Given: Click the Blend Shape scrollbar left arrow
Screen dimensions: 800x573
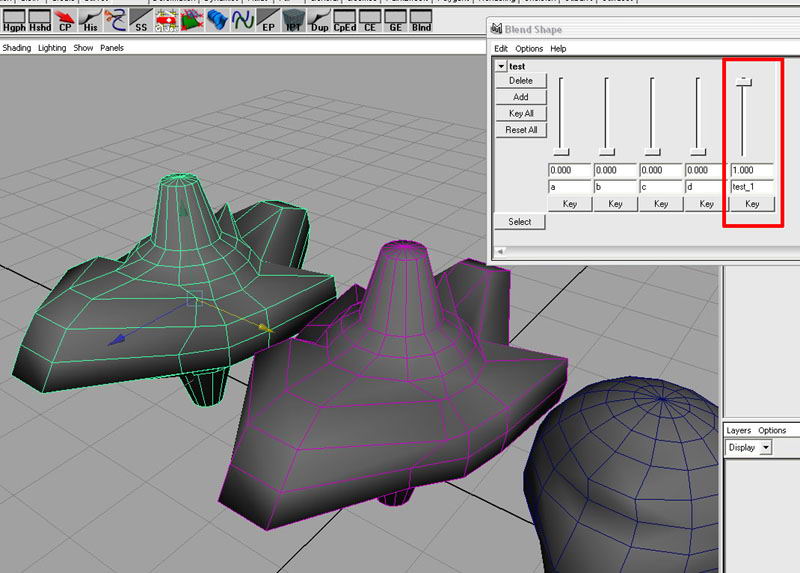Looking at the screenshot, I should (501, 252).
